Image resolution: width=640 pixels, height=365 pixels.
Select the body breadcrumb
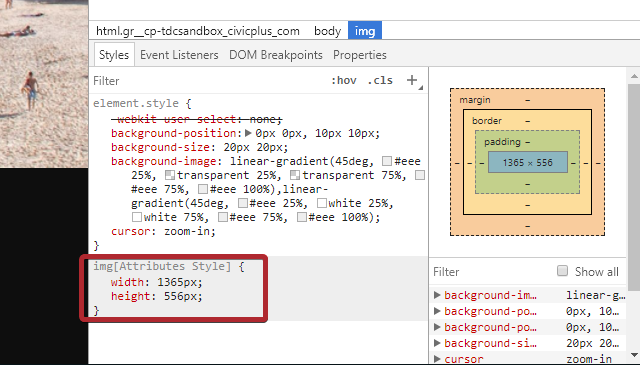coord(327,31)
